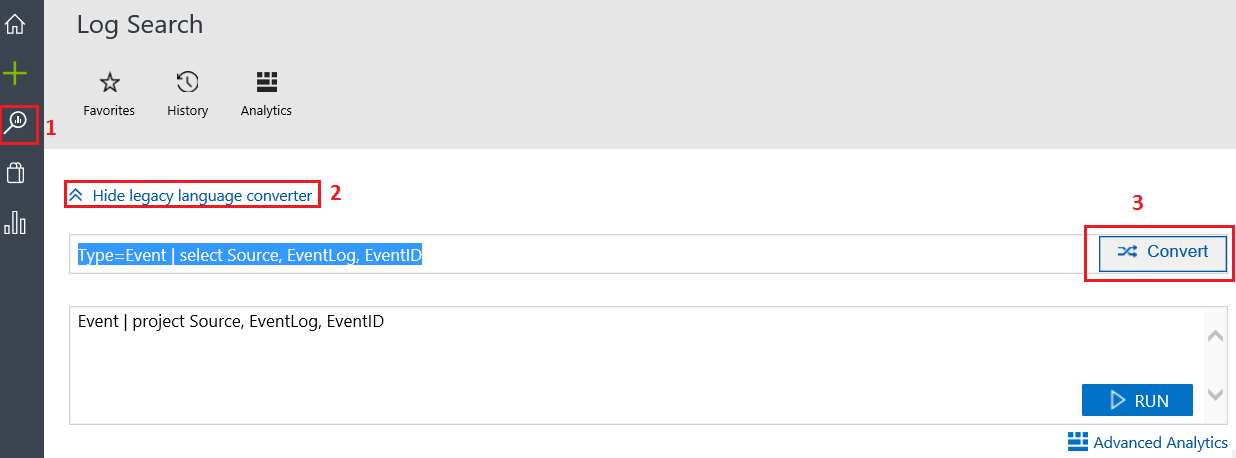The image size is (1236, 458).
Task: Click the scroll up arrow of the query box
Action: coord(1216,337)
